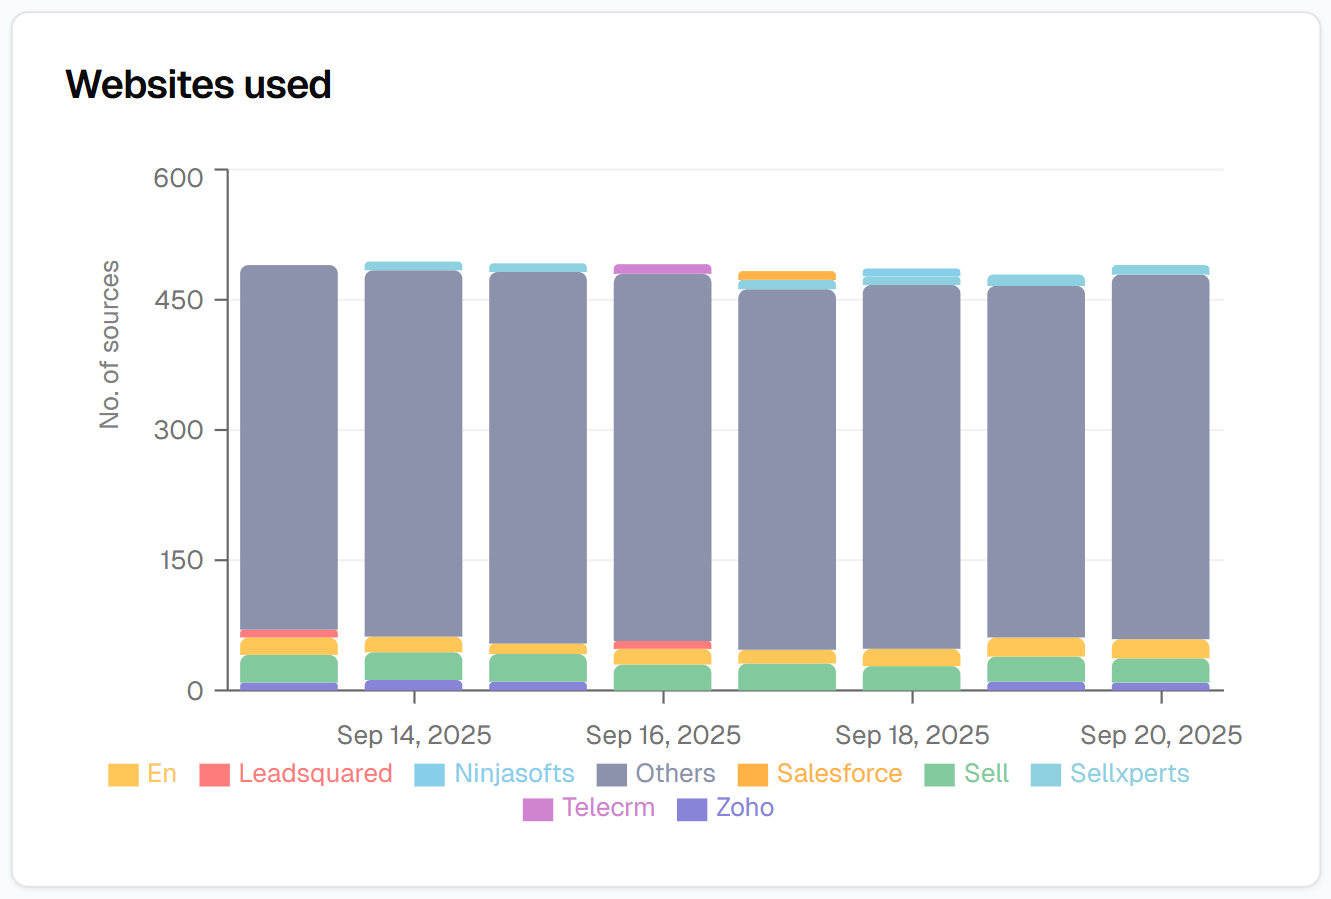
Task: Click the Zoho legend color swatch
Action: click(692, 809)
